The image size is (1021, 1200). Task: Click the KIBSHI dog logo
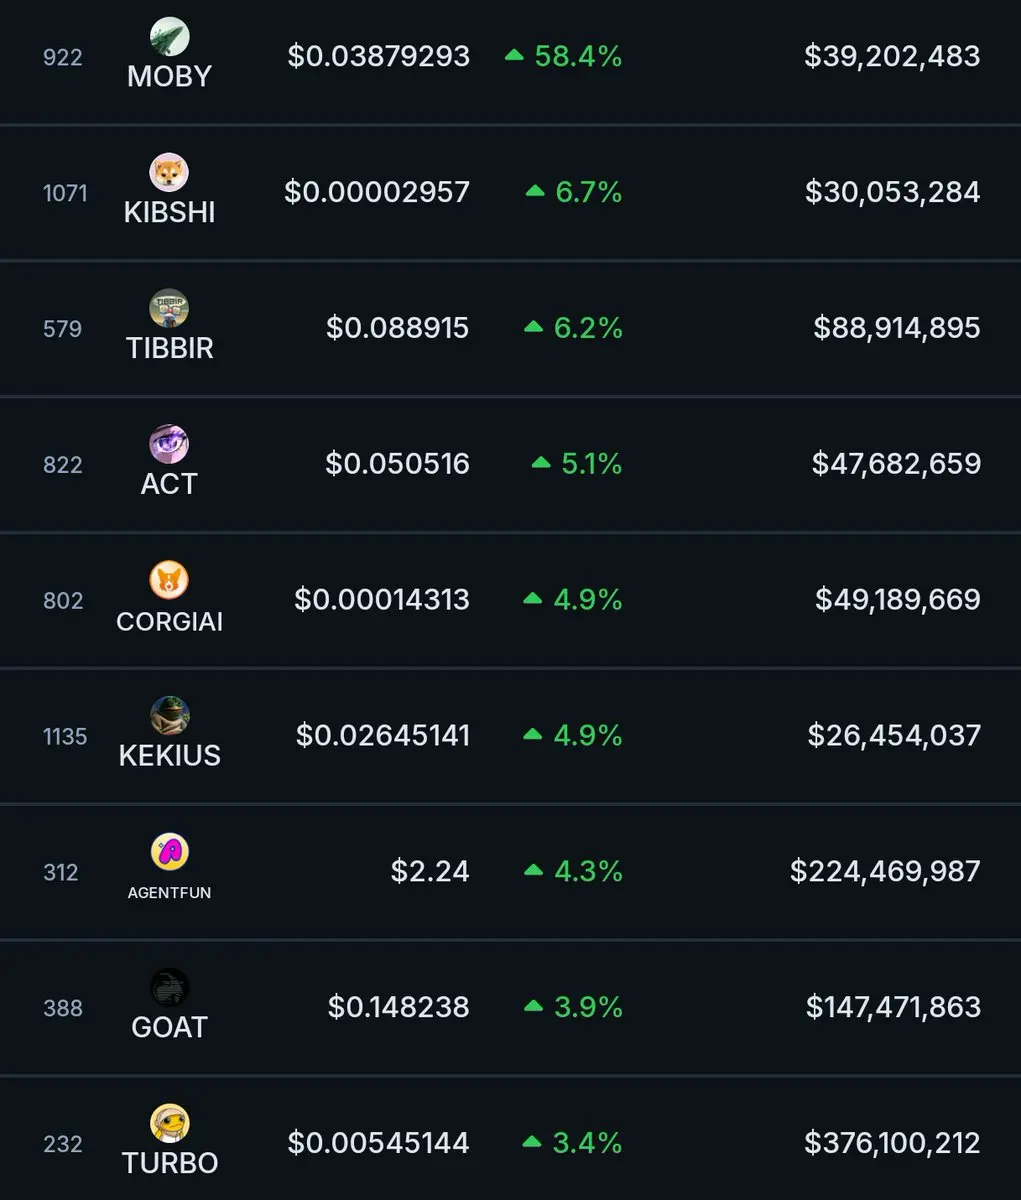click(169, 173)
